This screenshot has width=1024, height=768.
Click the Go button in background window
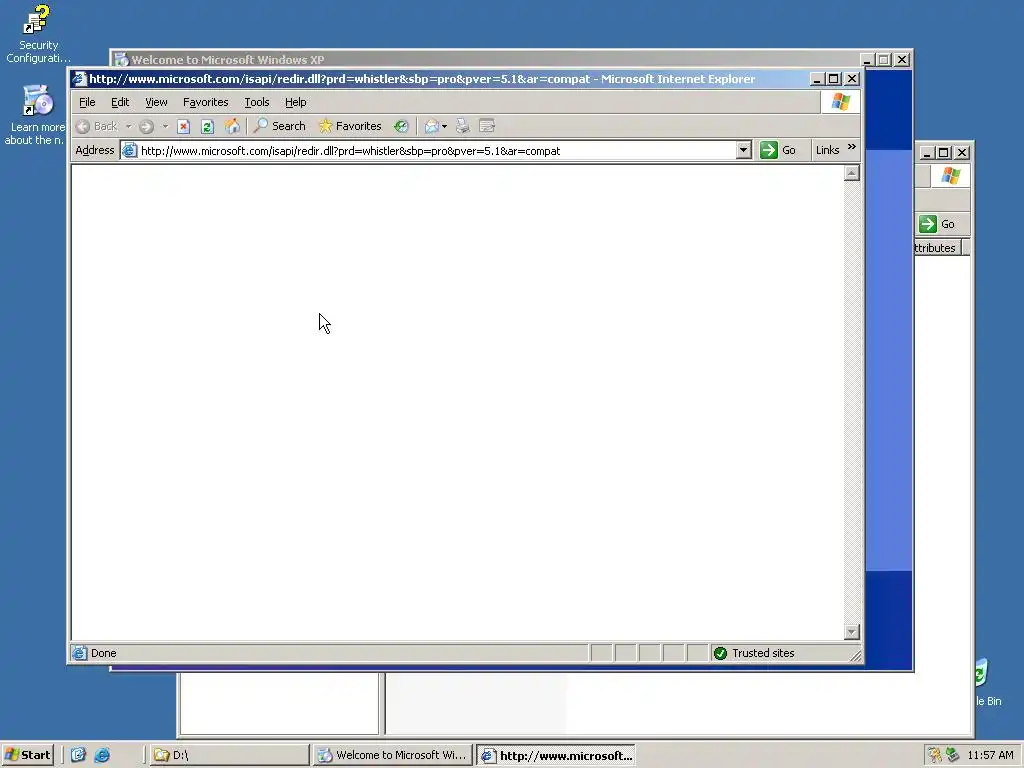[x=938, y=224]
